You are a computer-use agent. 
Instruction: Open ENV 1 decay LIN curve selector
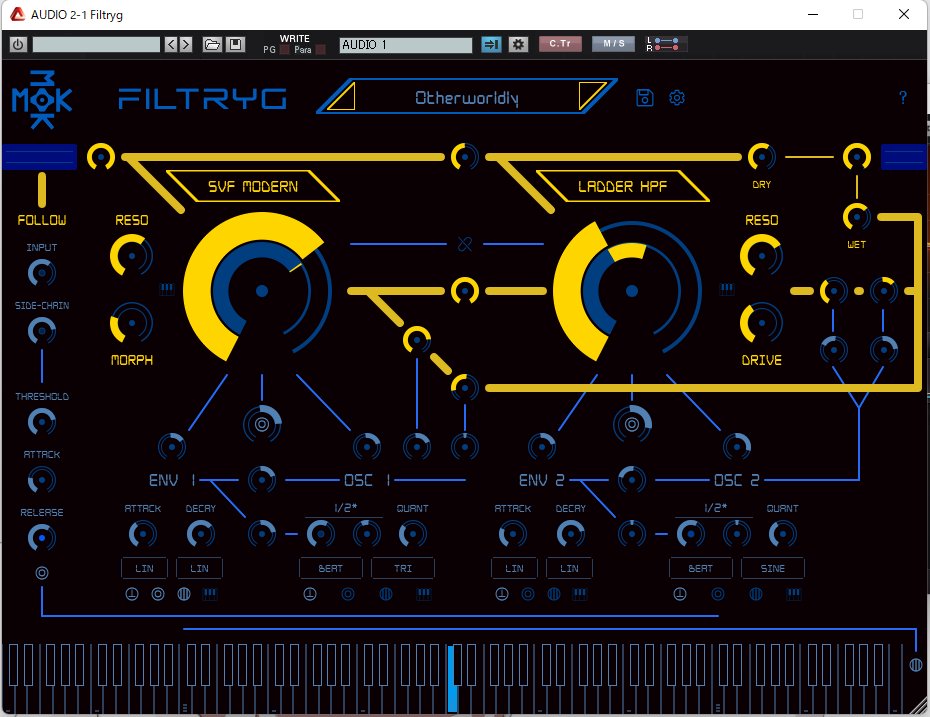click(199, 568)
